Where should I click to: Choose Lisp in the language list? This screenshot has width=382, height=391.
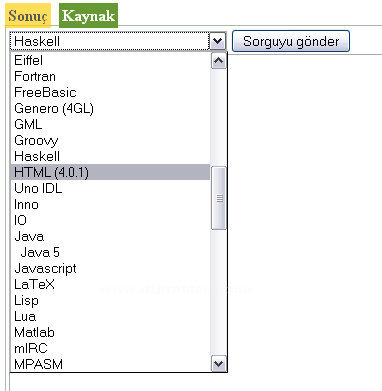click(x=110, y=300)
